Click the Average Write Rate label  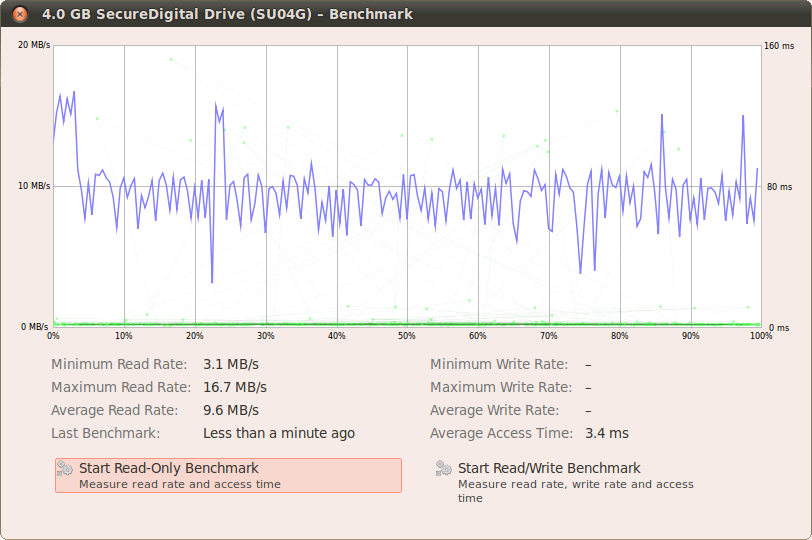[x=495, y=410]
